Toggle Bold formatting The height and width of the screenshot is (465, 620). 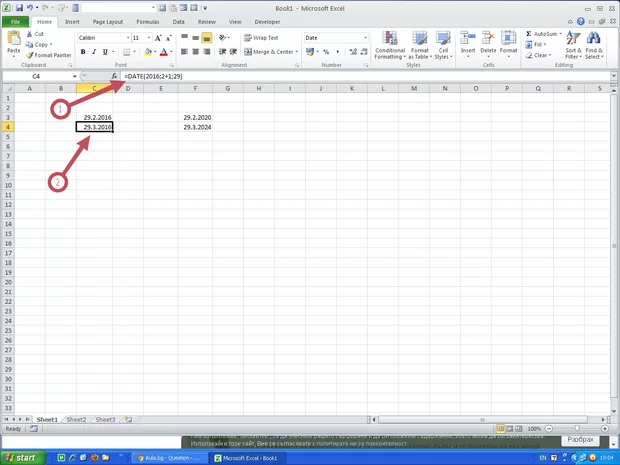(x=83, y=52)
